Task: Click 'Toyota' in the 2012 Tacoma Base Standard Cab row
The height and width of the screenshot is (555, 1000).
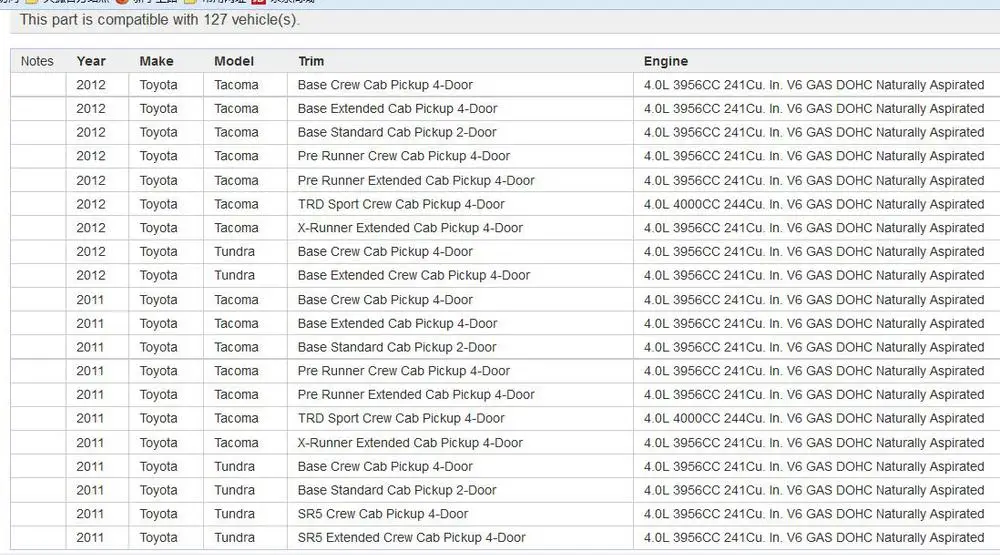Action: coord(158,132)
